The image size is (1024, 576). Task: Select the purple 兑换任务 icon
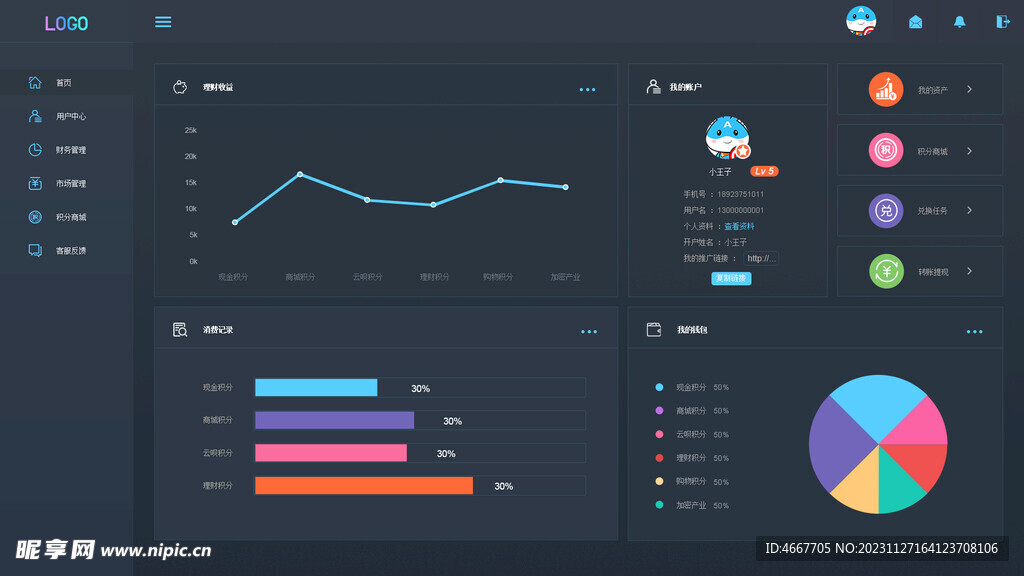pyautogui.click(x=885, y=211)
